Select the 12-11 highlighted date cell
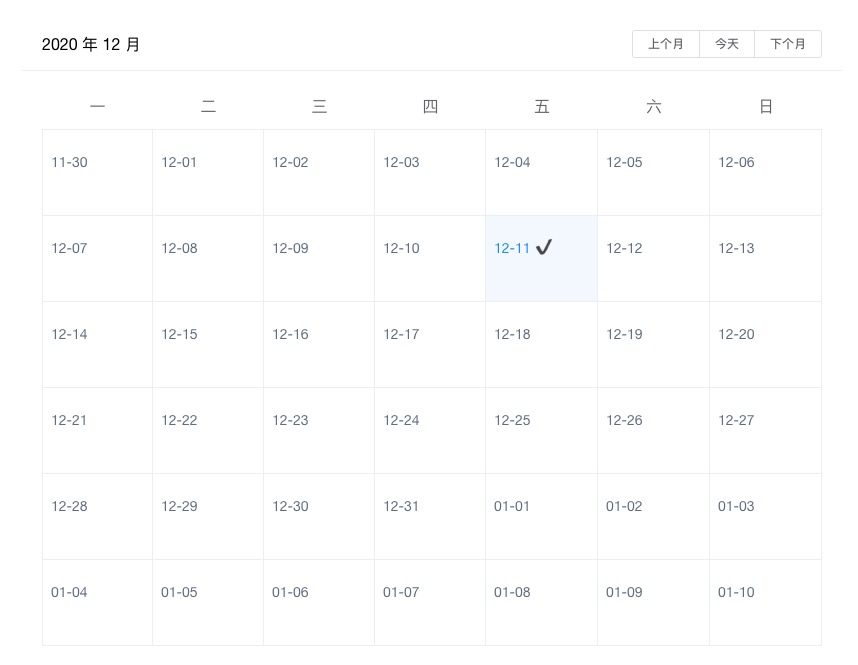Viewport: 858px width, 665px height. 541,258
